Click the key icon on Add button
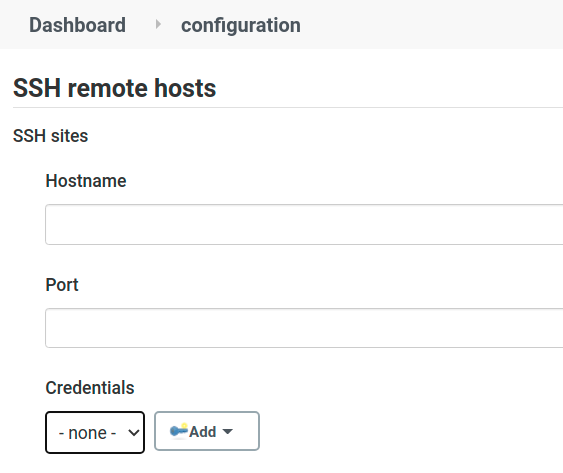Screen dimensions: 563x473 [x=179, y=431]
